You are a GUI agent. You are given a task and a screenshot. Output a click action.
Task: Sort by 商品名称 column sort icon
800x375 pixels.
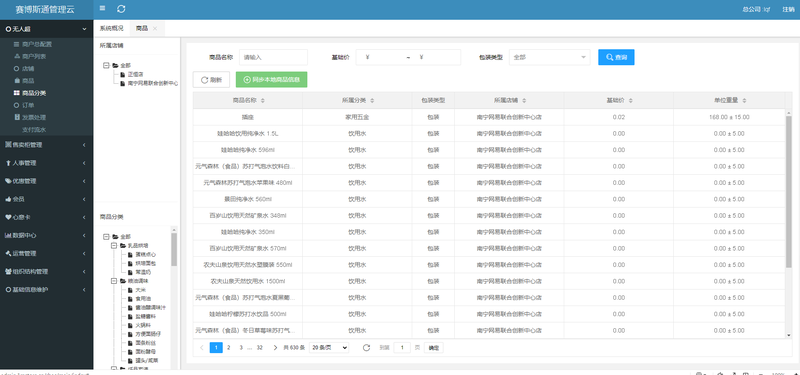(263, 101)
